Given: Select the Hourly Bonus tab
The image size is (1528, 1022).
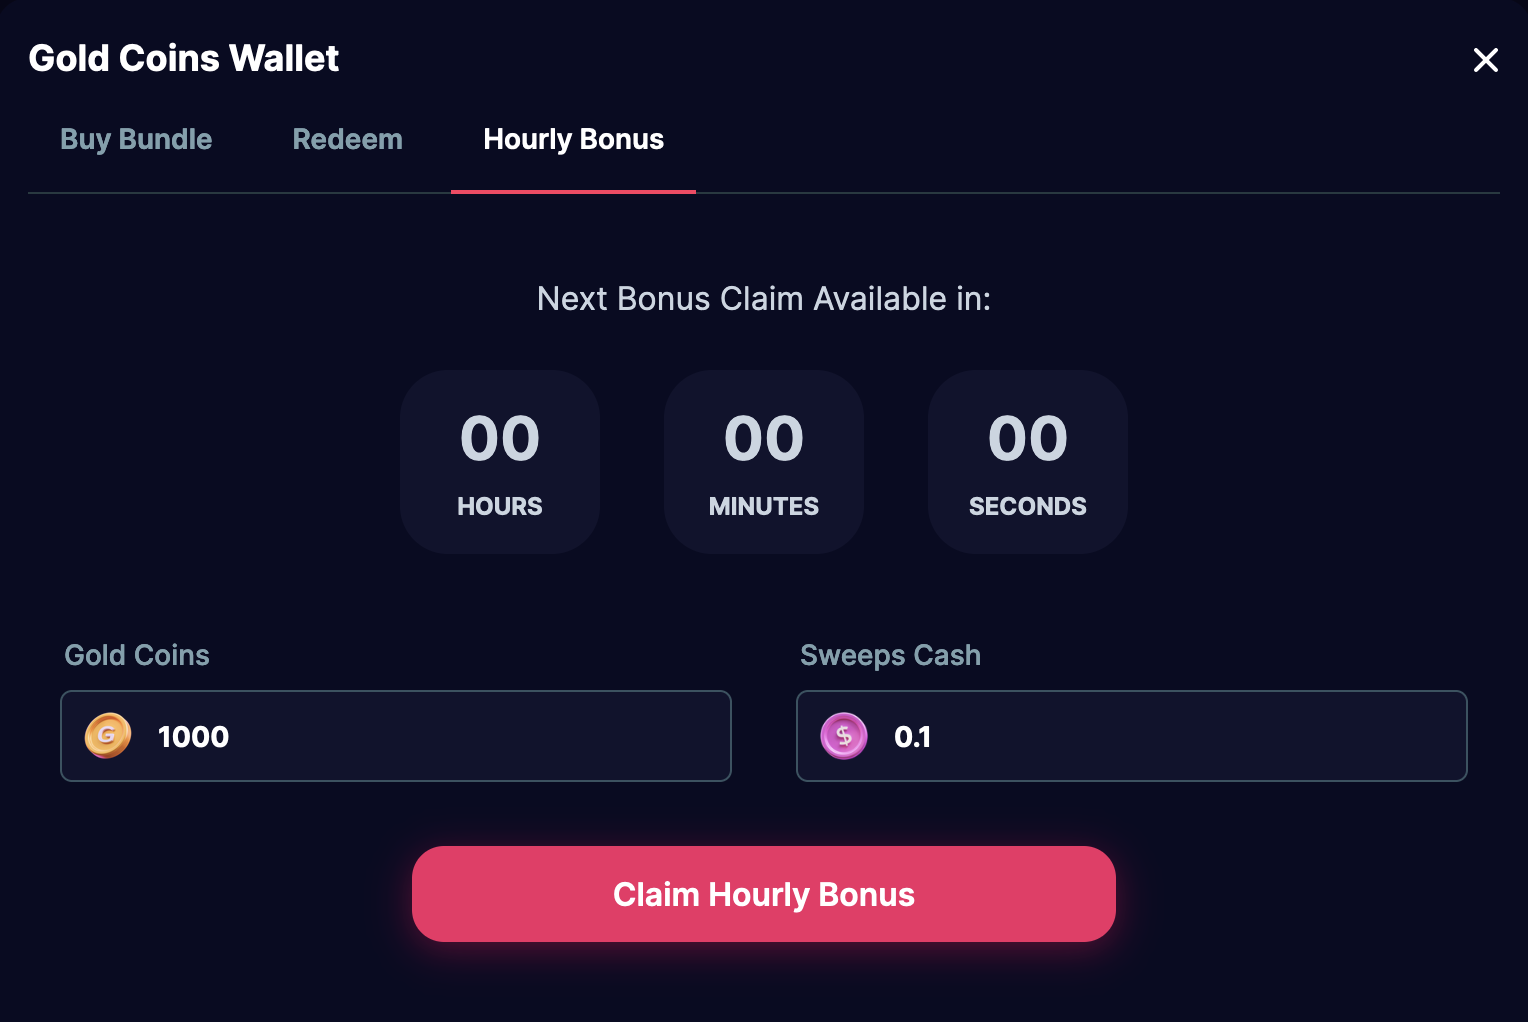Looking at the screenshot, I should click(x=573, y=139).
